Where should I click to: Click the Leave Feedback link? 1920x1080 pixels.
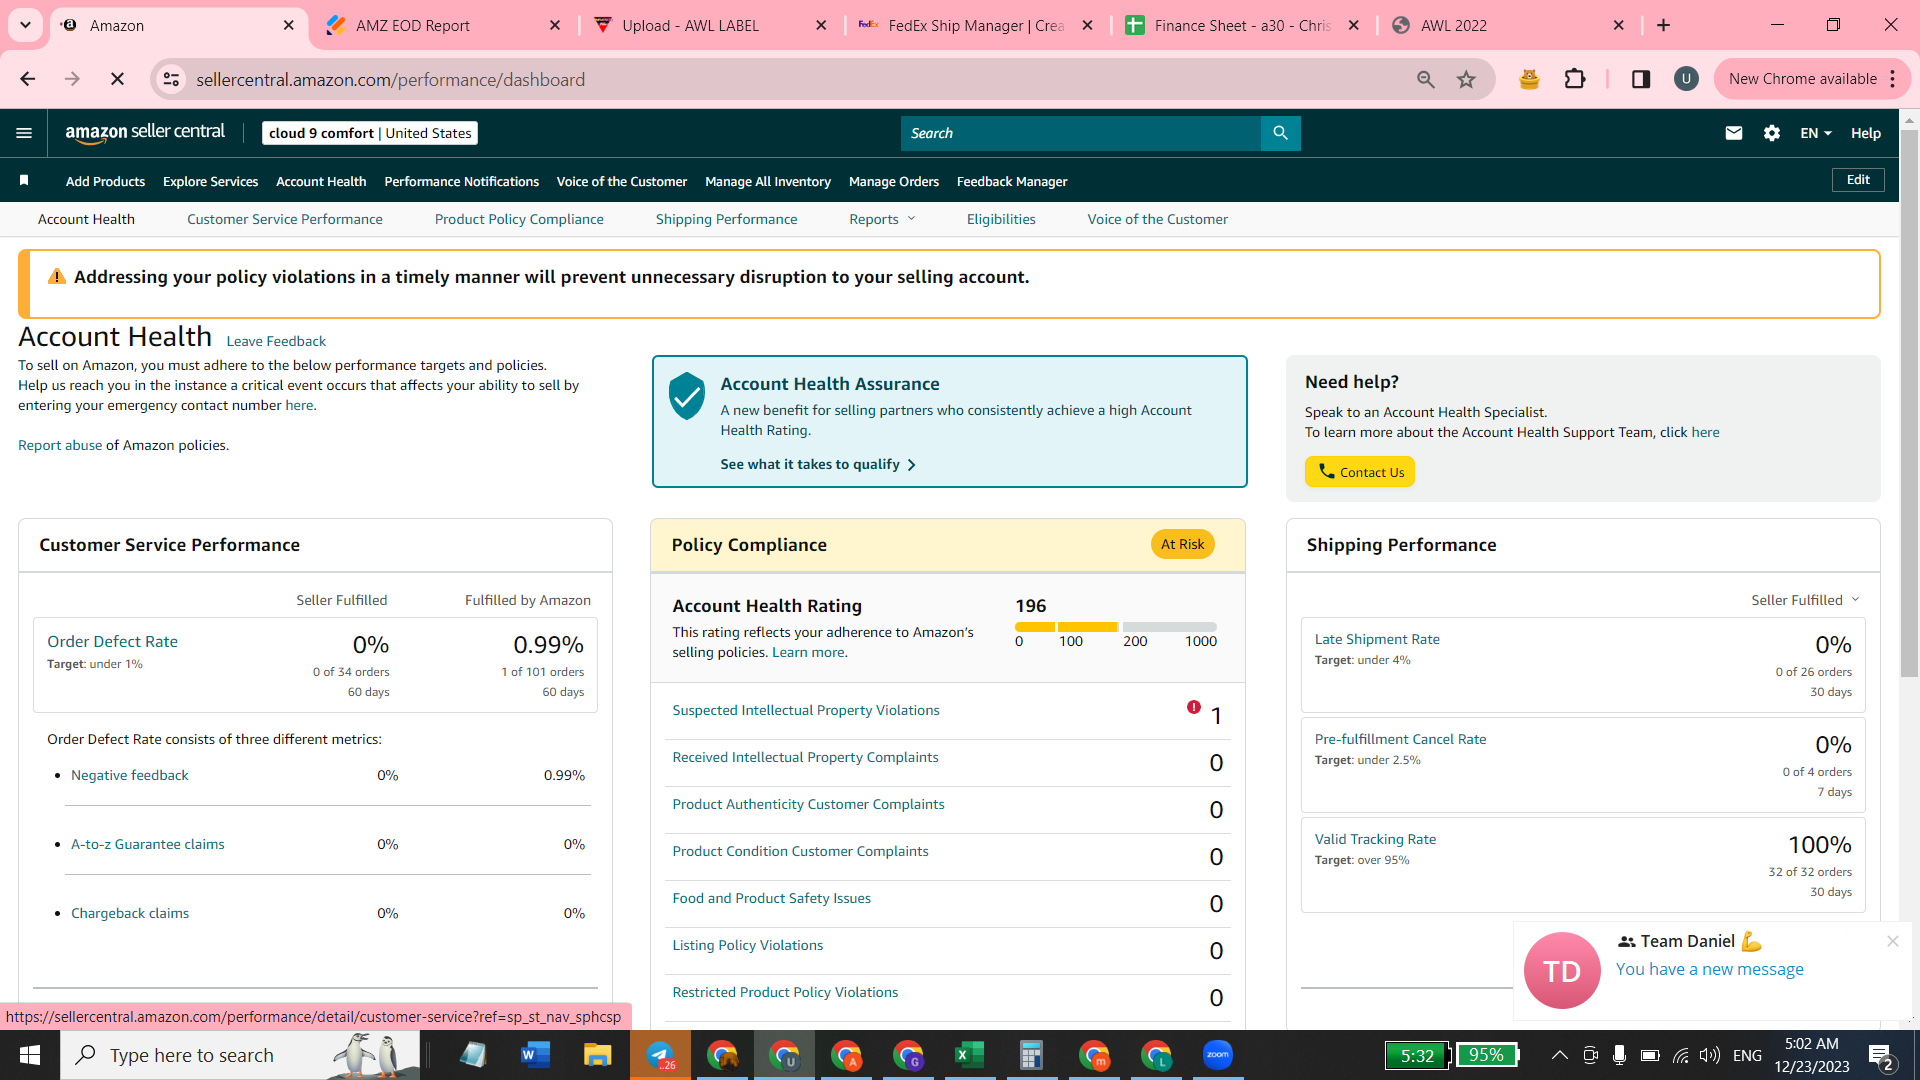276,341
